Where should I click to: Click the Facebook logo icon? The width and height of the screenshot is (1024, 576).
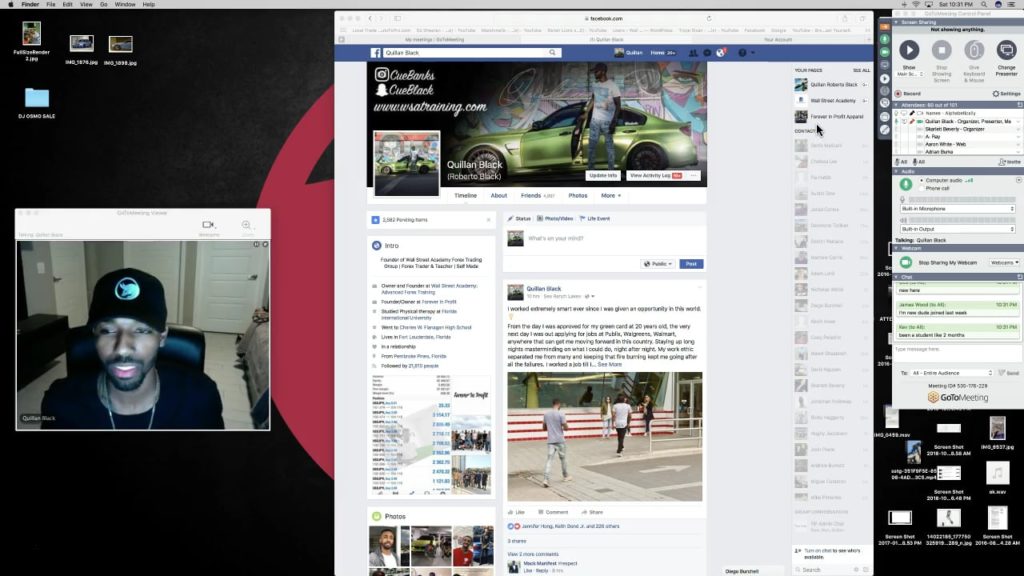tap(376, 53)
